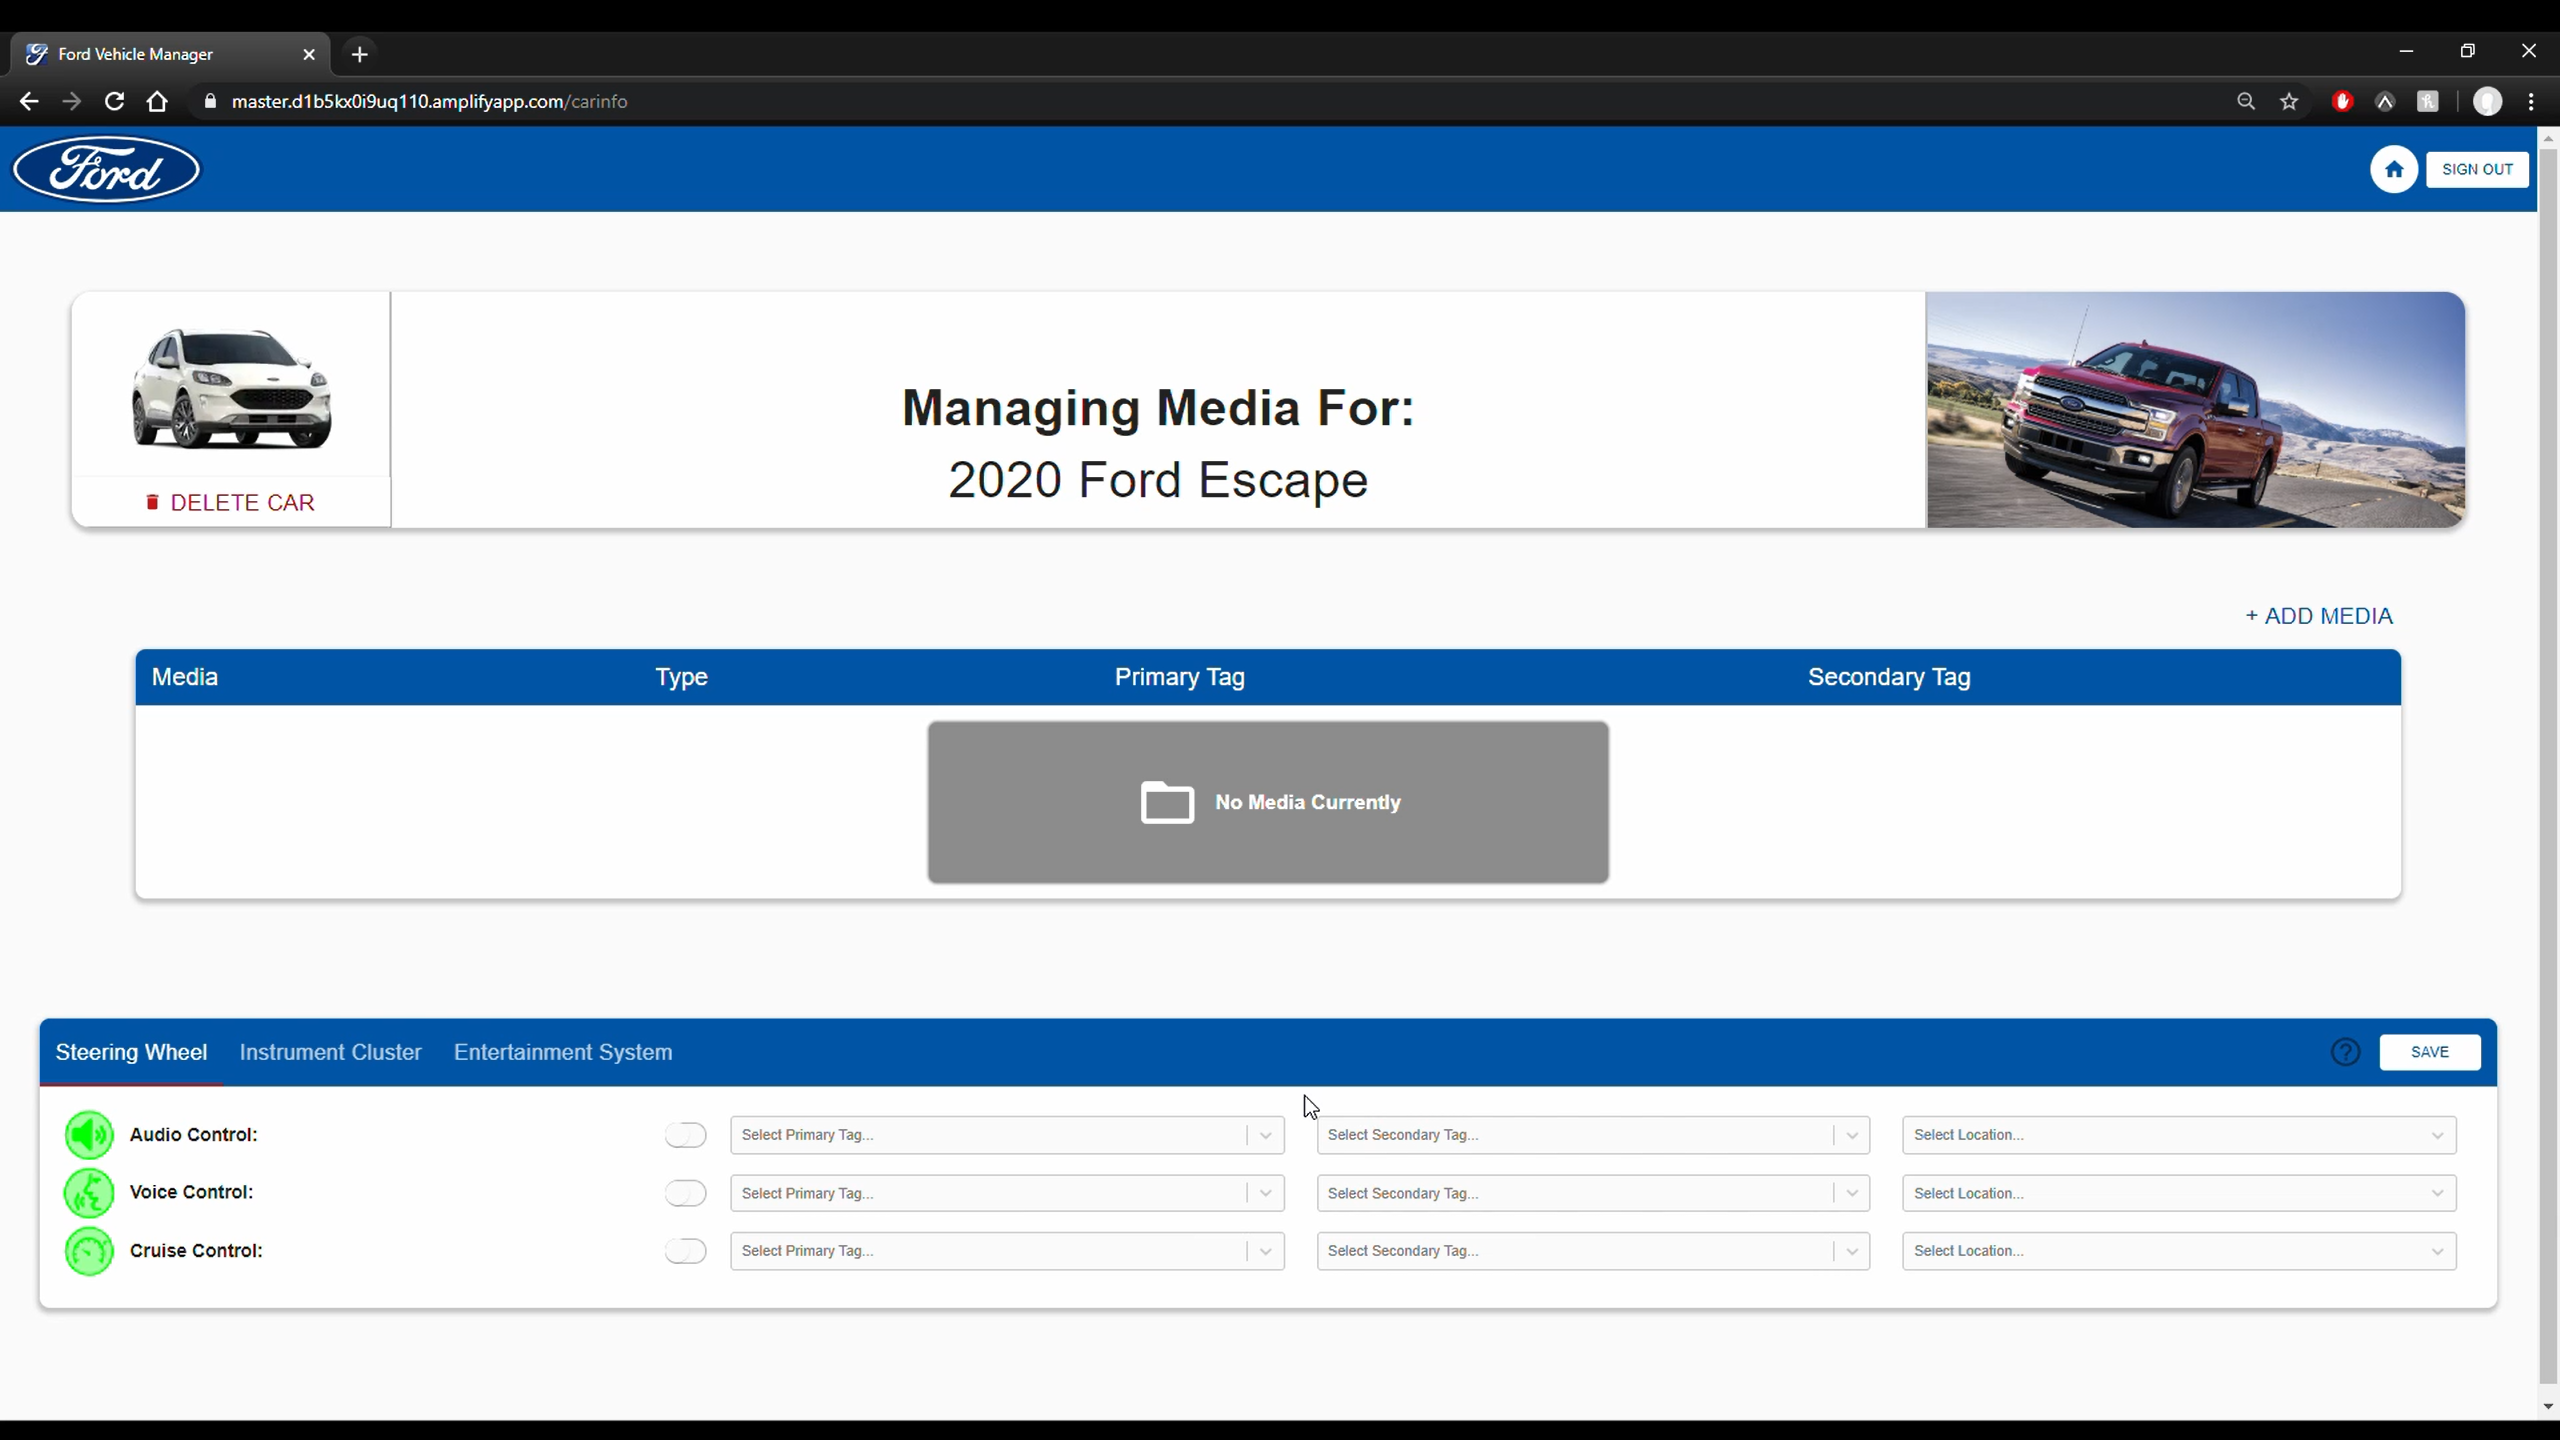2560x1440 pixels.
Task: Reload the page in browser
Action: 114,102
